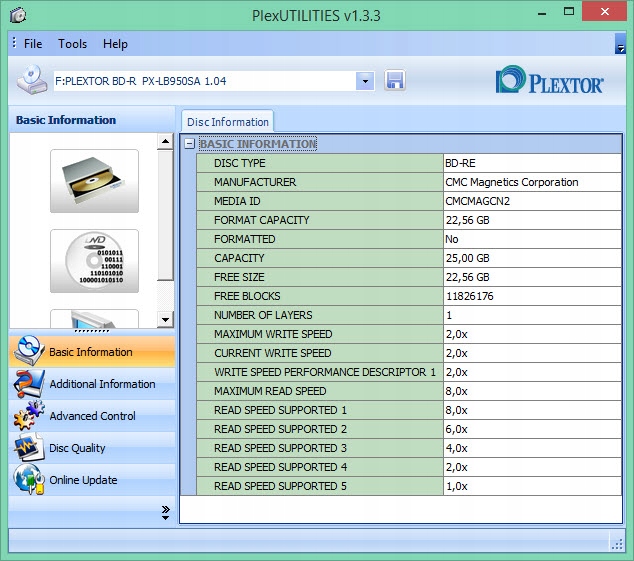The width and height of the screenshot is (634, 561).
Task: Click the Online Update globe icon
Action: pyautogui.click(x=28, y=479)
